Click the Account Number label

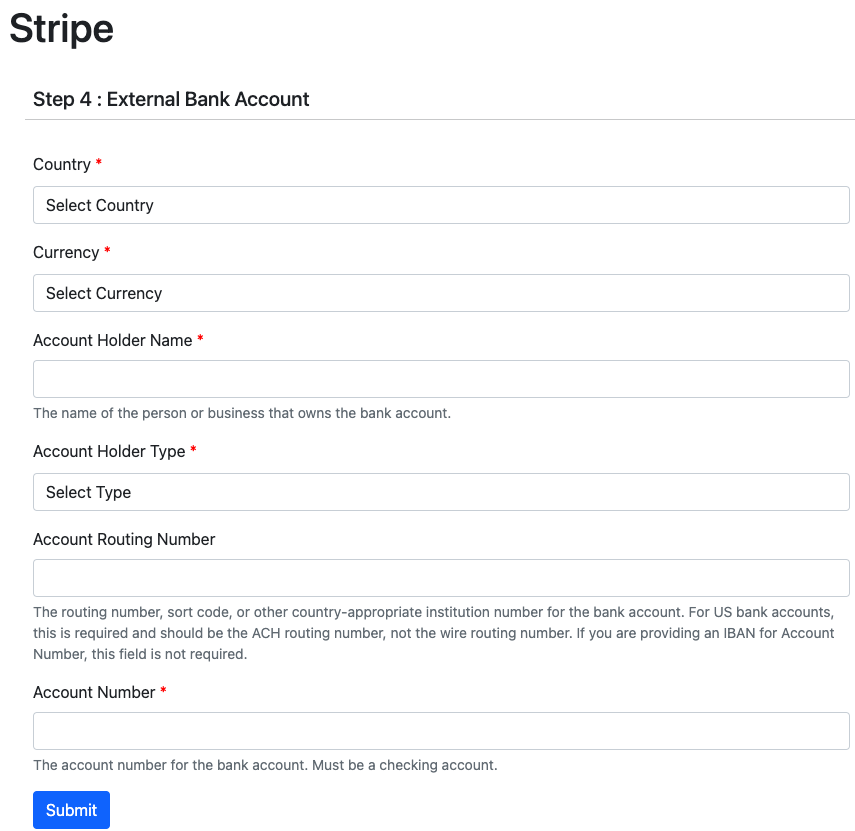(94, 692)
